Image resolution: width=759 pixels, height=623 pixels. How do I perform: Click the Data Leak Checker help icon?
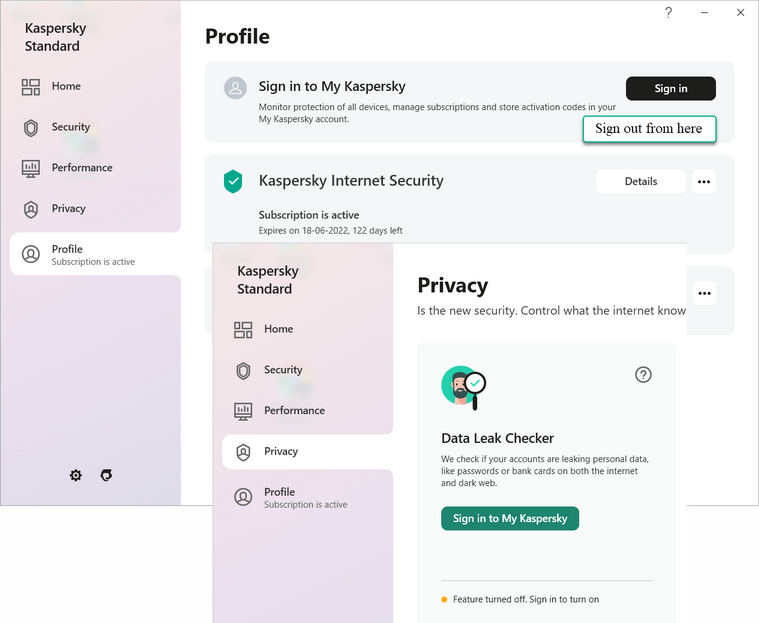[643, 374]
